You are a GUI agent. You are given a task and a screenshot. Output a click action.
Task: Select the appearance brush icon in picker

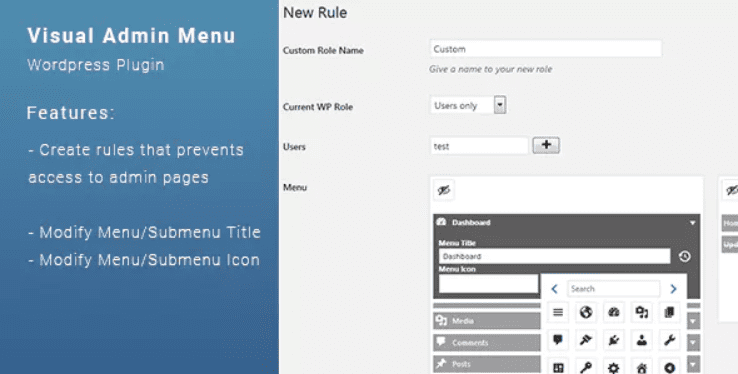586,340
